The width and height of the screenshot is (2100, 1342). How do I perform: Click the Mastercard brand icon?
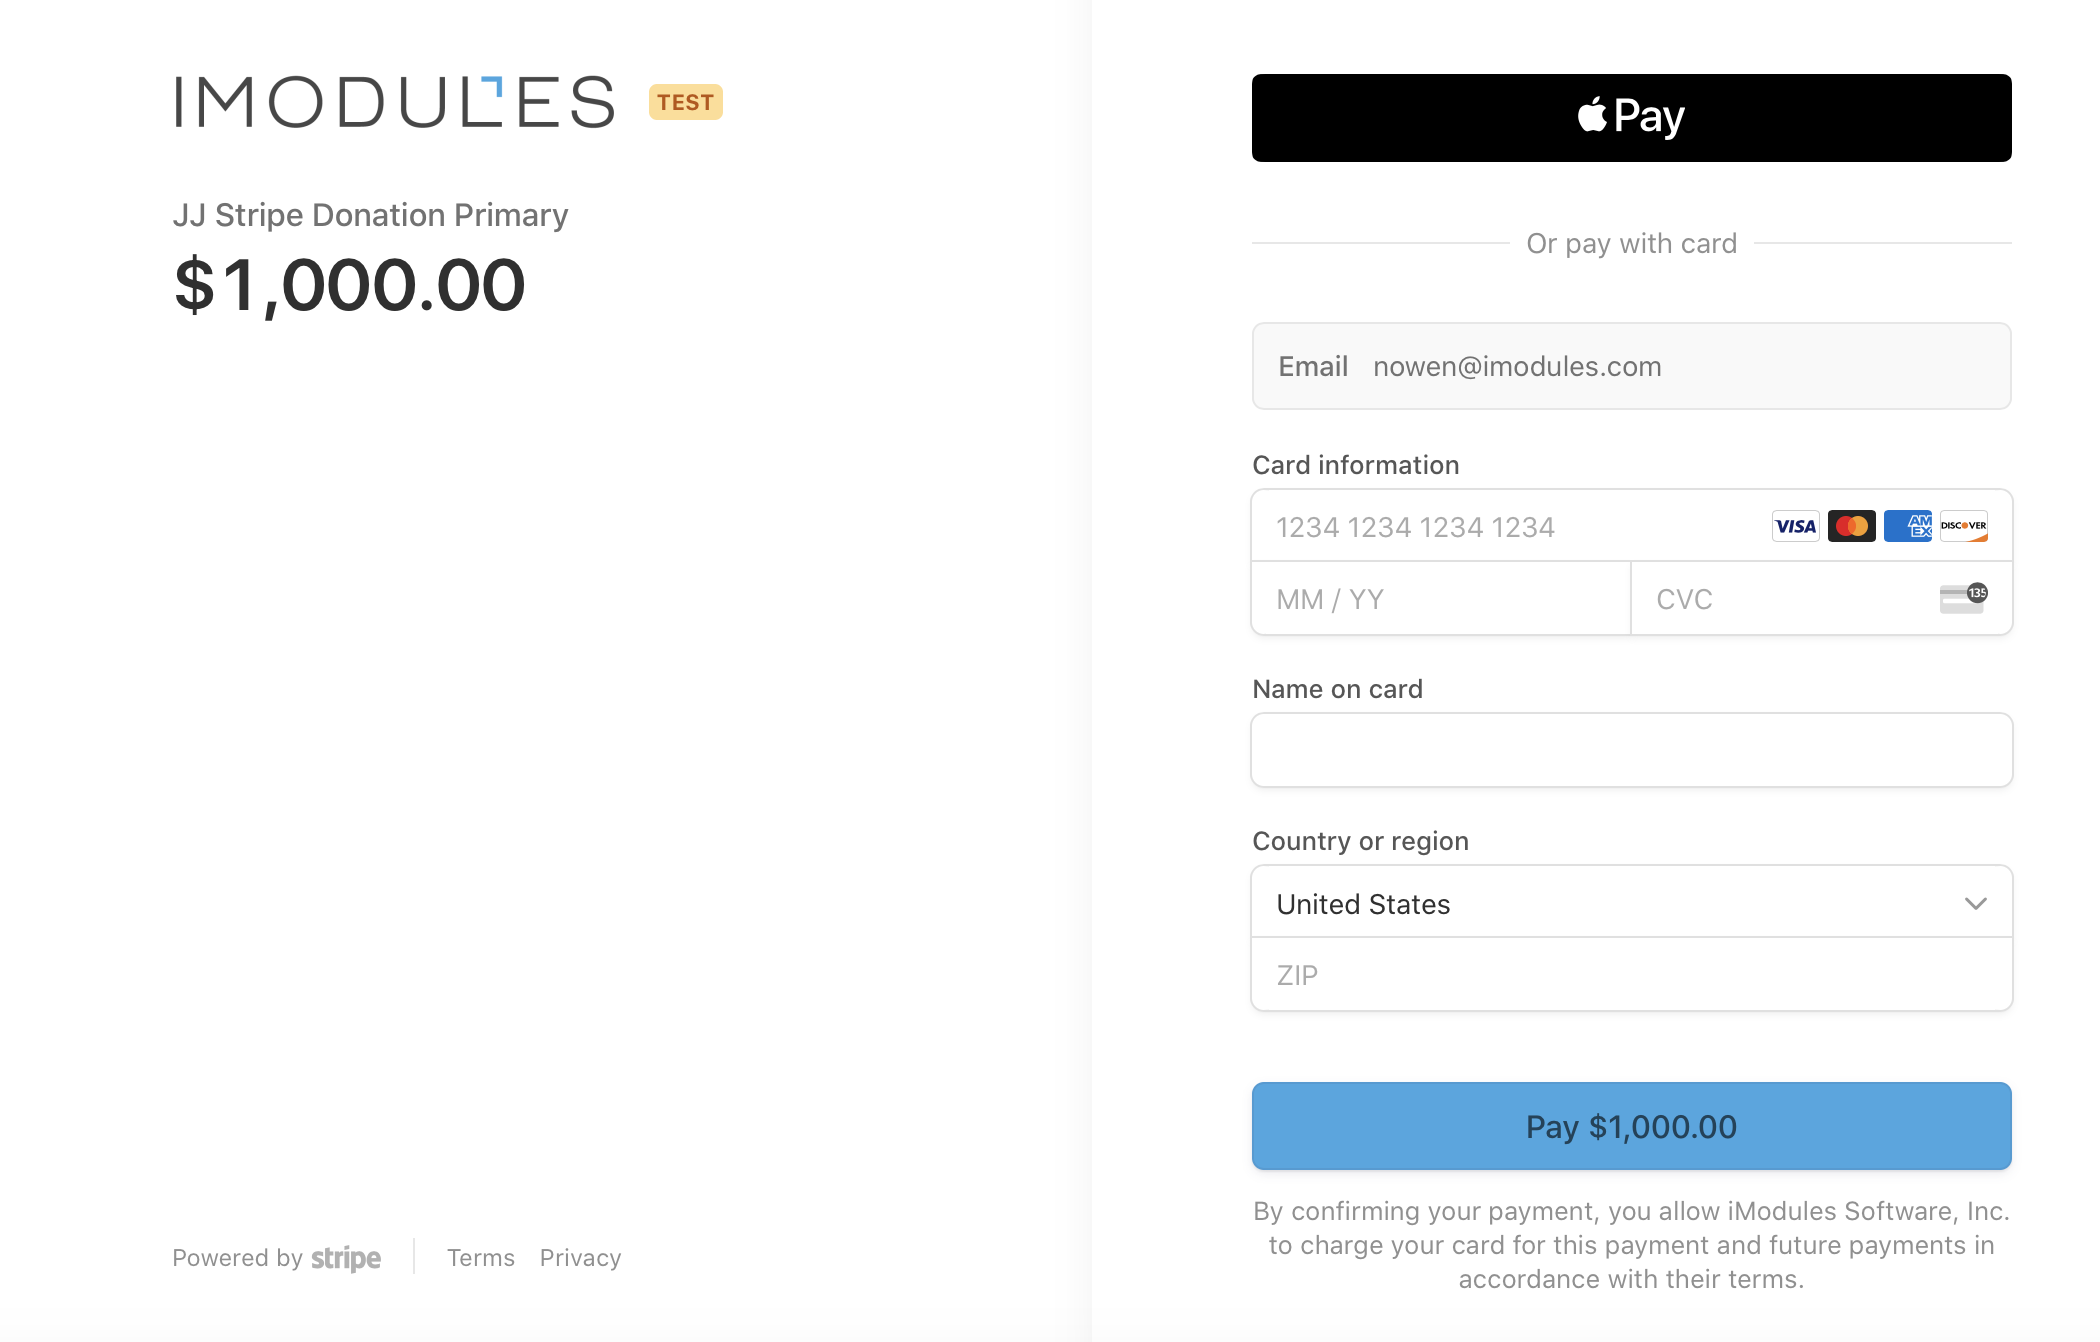(x=1851, y=526)
